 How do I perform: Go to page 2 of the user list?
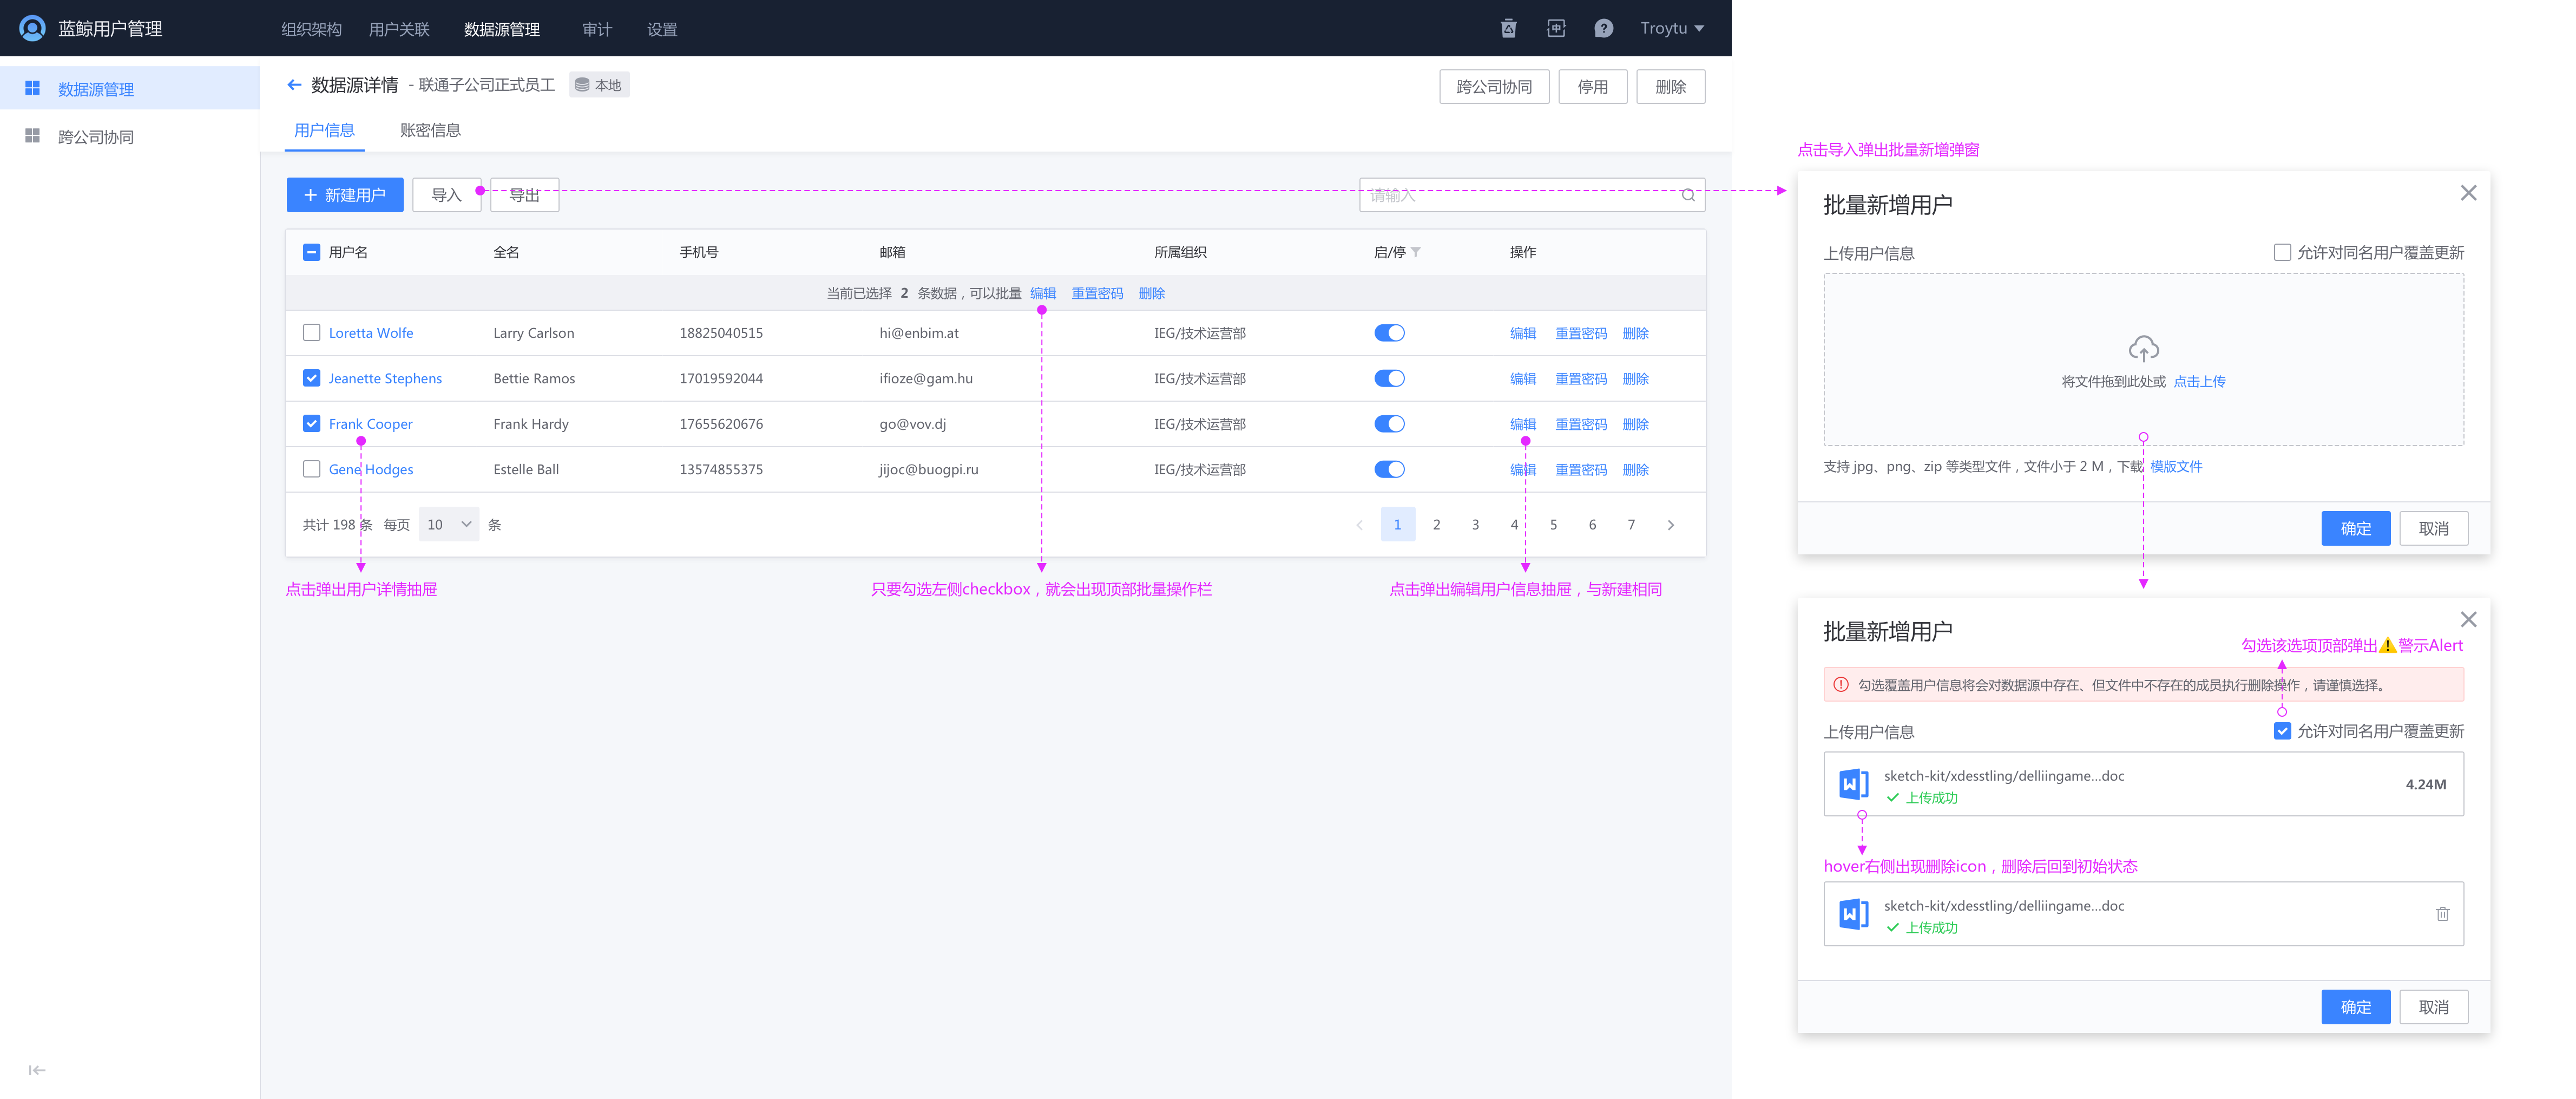coord(1437,523)
